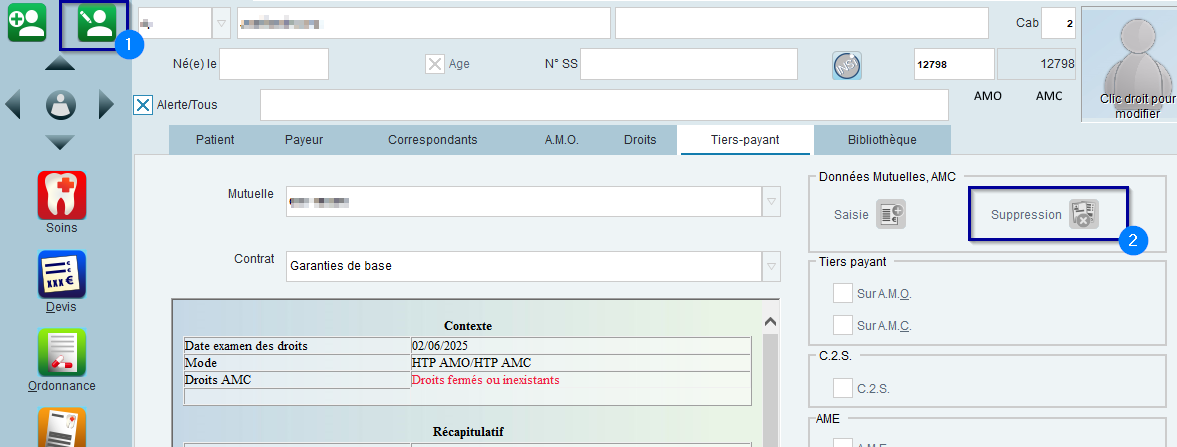Click the 'Droits AMC' row label

(218, 380)
